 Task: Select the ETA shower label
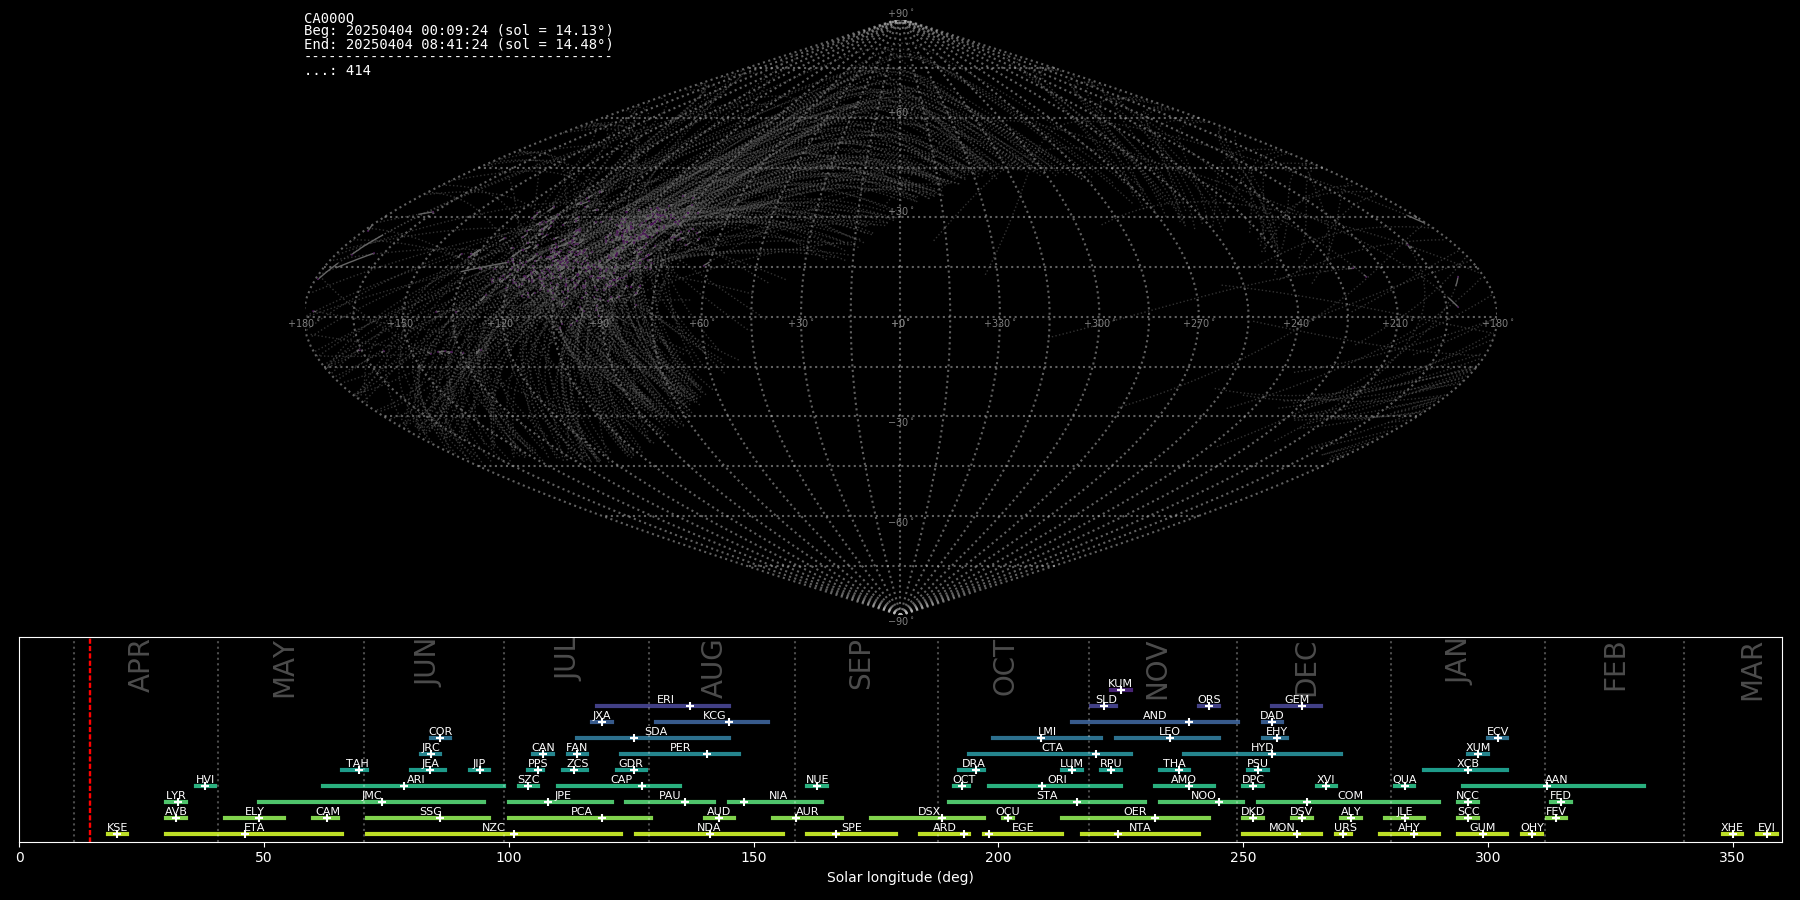coord(254,828)
